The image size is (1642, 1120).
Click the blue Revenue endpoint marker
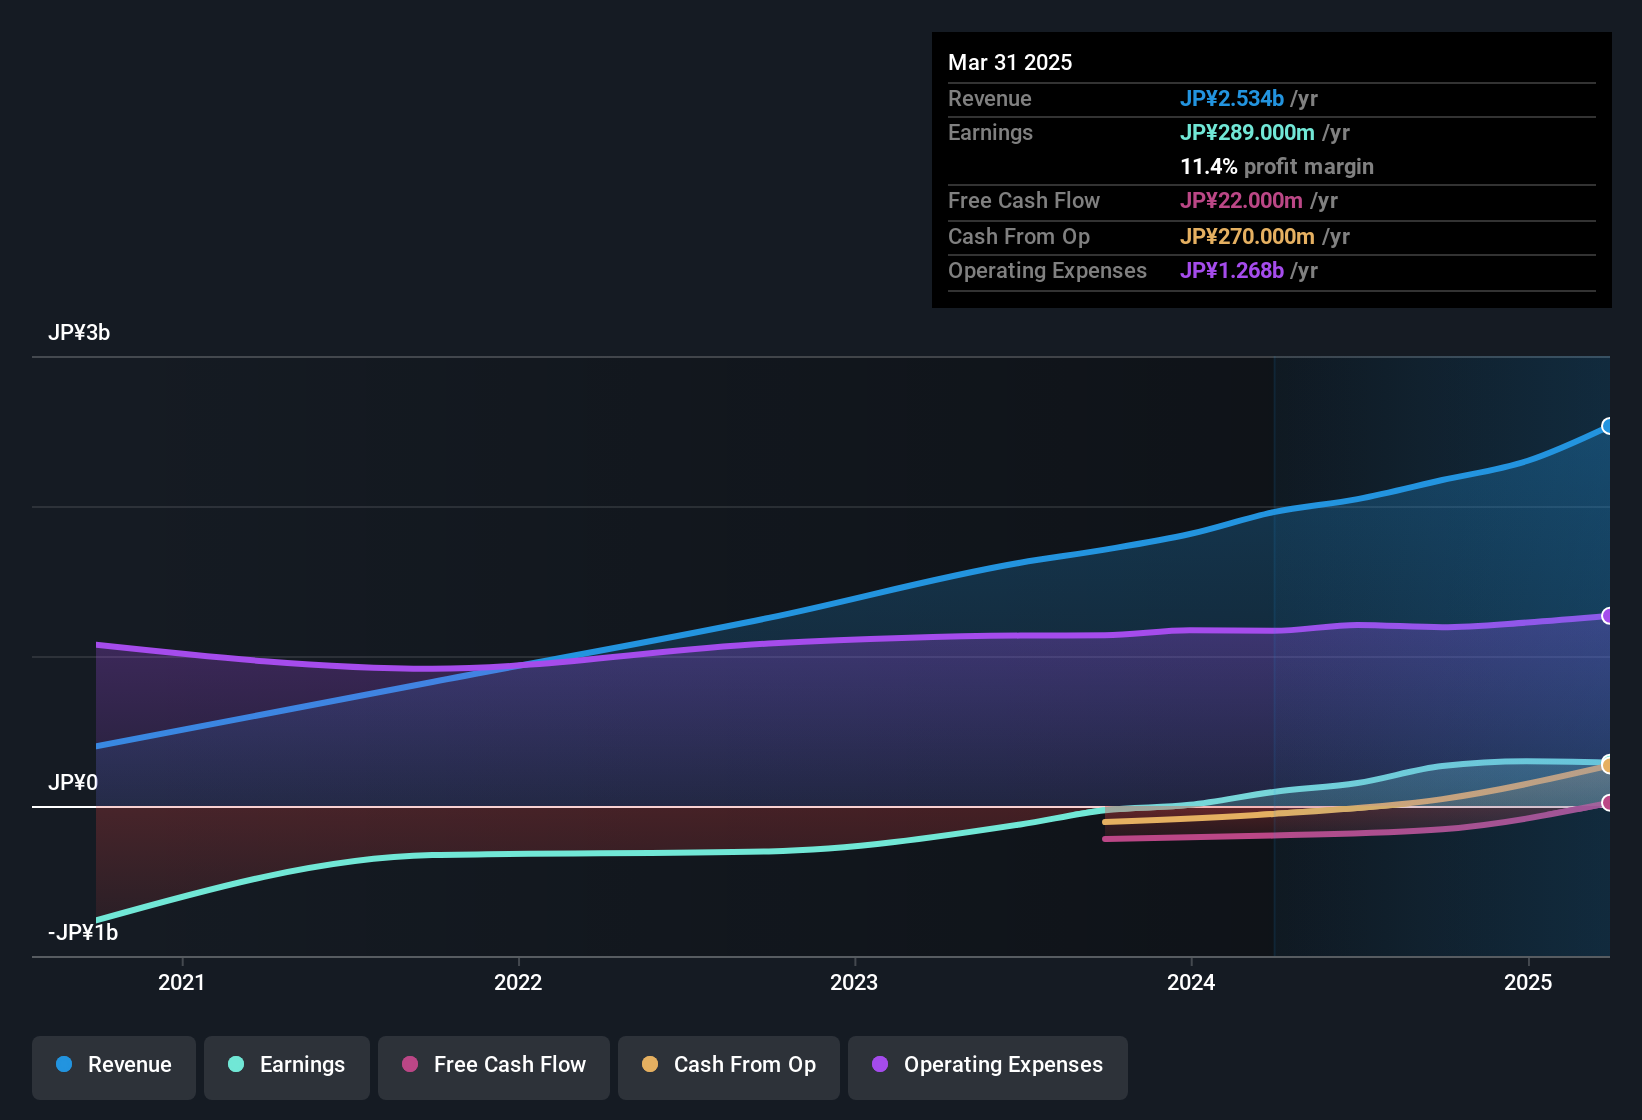click(x=1607, y=426)
